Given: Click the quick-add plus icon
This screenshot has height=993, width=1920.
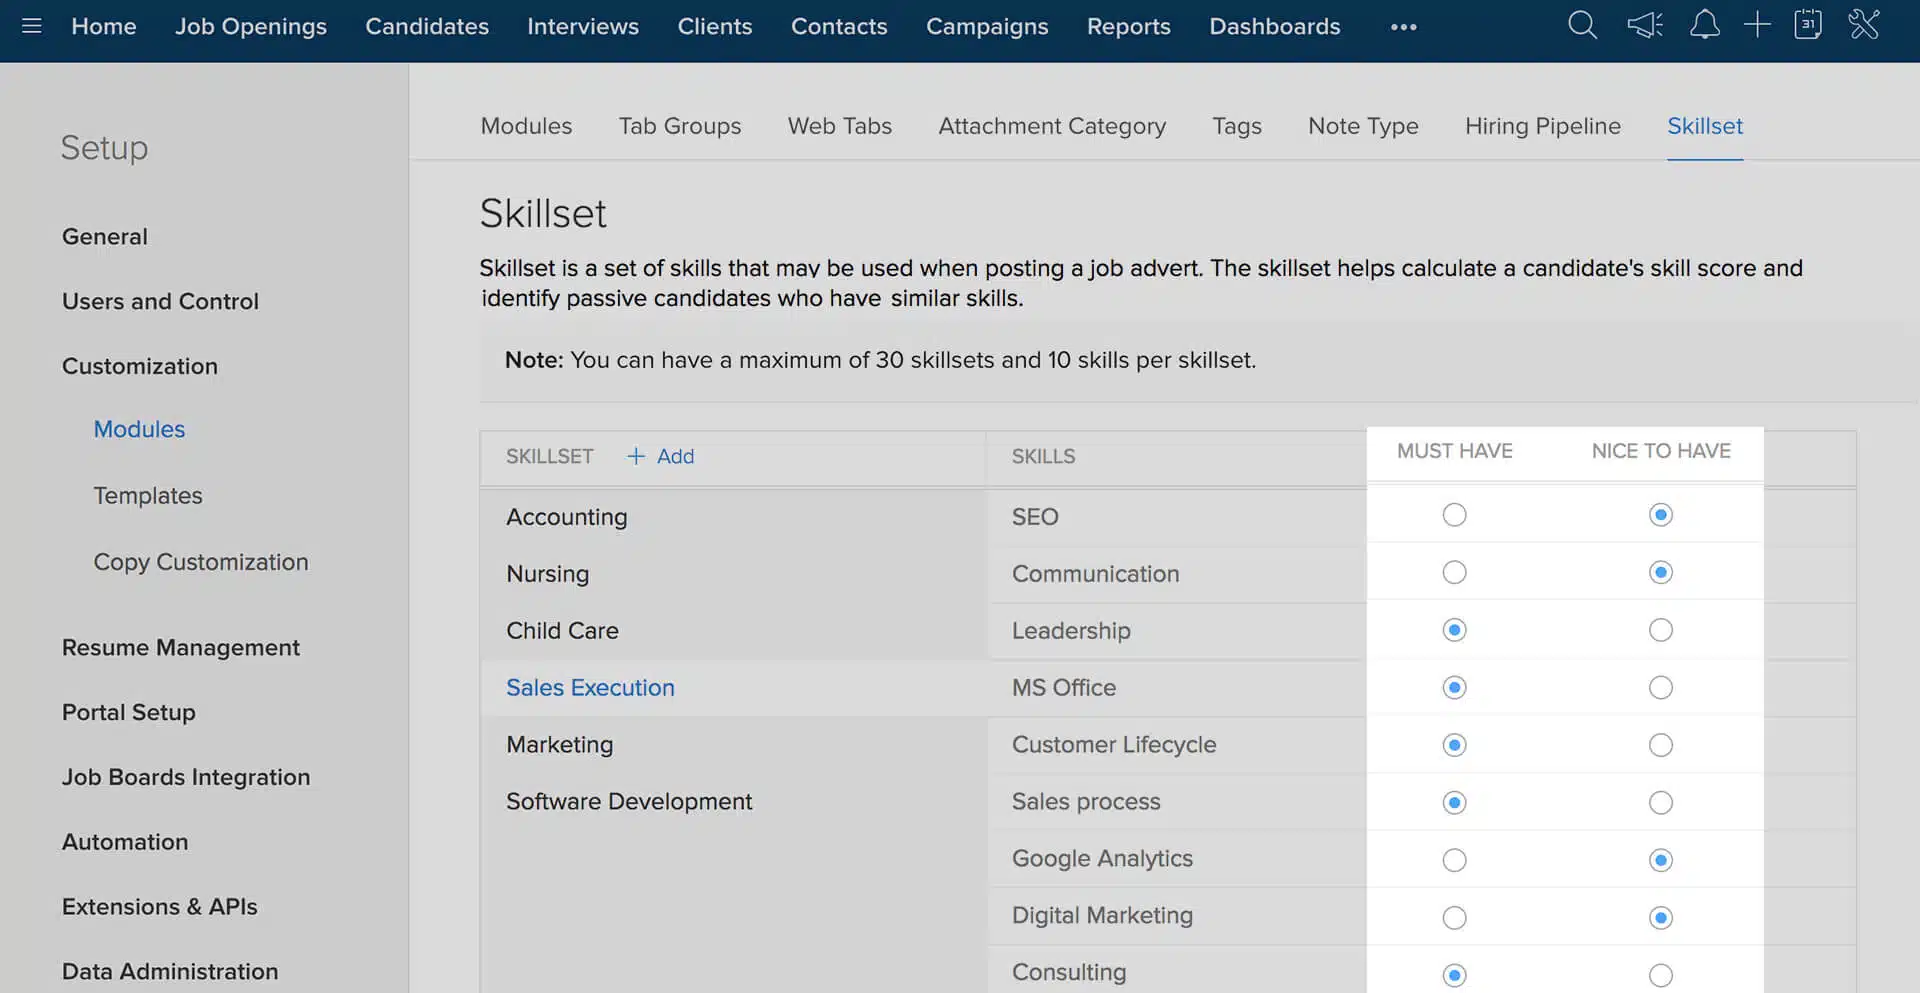Looking at the screenshot, I should 1756,25.
